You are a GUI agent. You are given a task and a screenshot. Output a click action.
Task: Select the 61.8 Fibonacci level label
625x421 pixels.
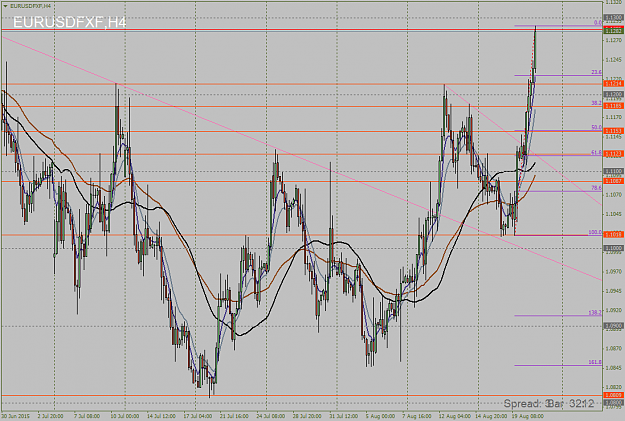596,152
